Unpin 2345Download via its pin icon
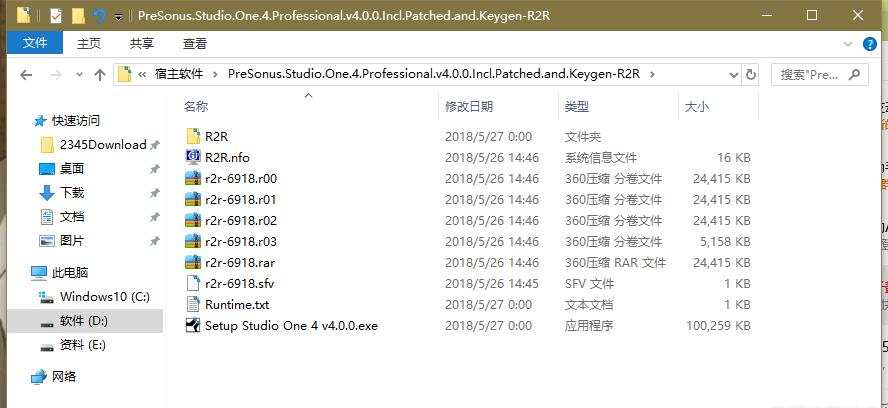888x408 pixels. (x=154, y=145)
